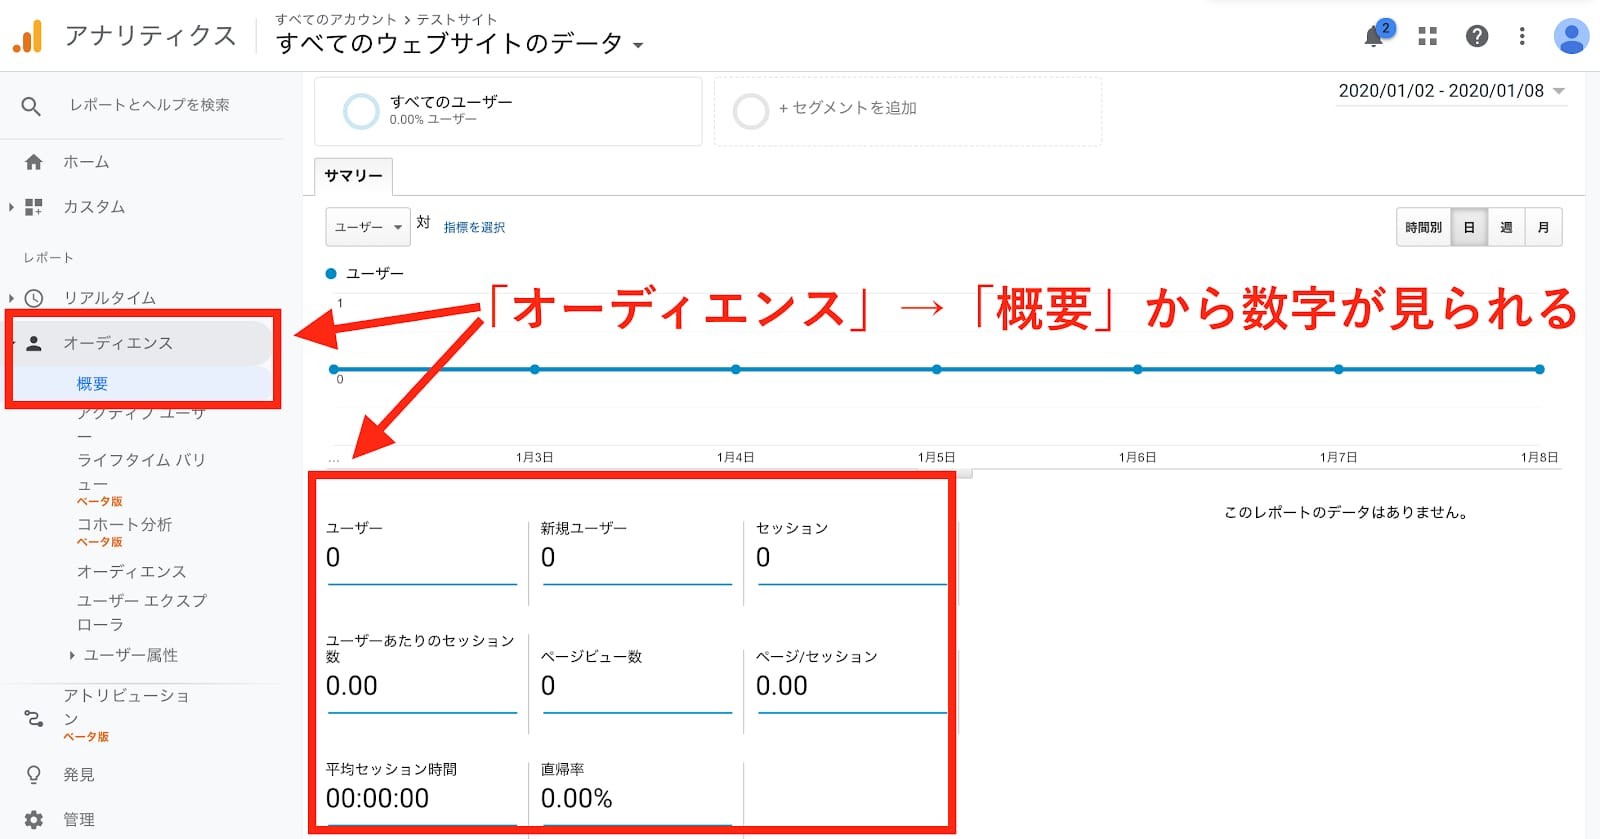Open the user account avatar

pyautogui.click(x=1571, y=36)
